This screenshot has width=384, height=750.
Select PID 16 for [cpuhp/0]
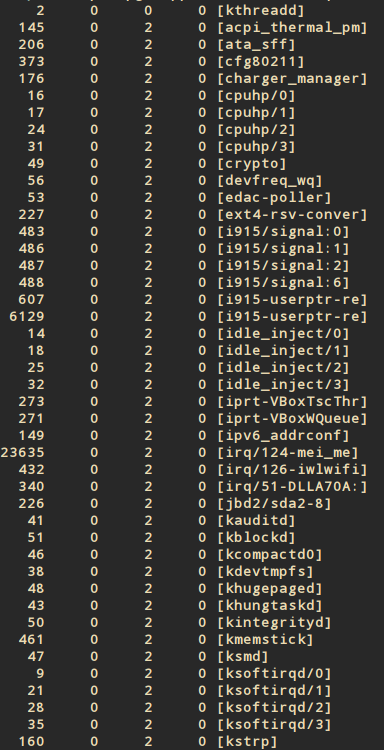[x=35, y=96]
